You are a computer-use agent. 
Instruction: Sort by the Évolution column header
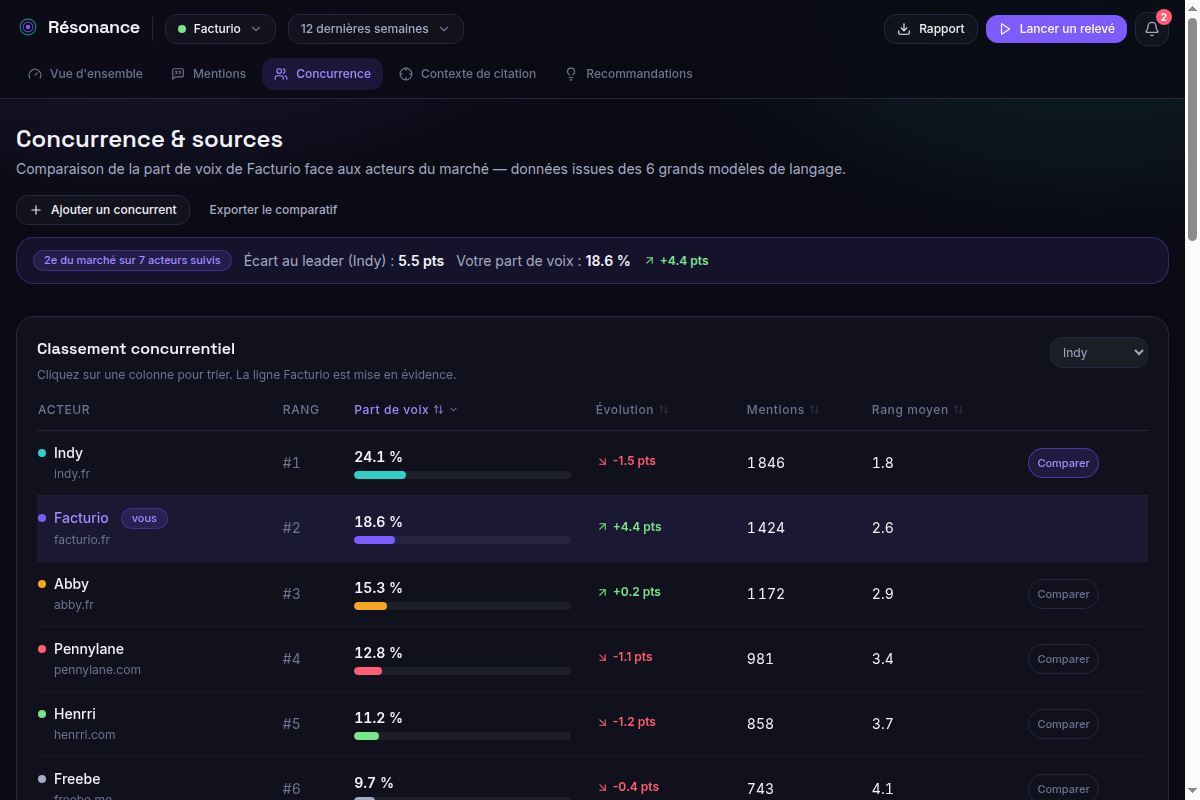point(632,410)
